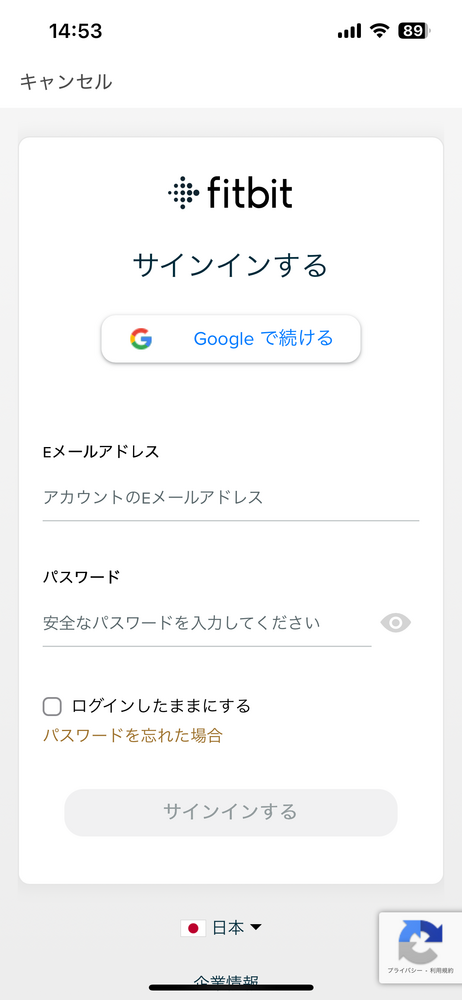Focus the パスワード input field
This screenshot has width=462, height=1000.
click(x=207, y=622)
